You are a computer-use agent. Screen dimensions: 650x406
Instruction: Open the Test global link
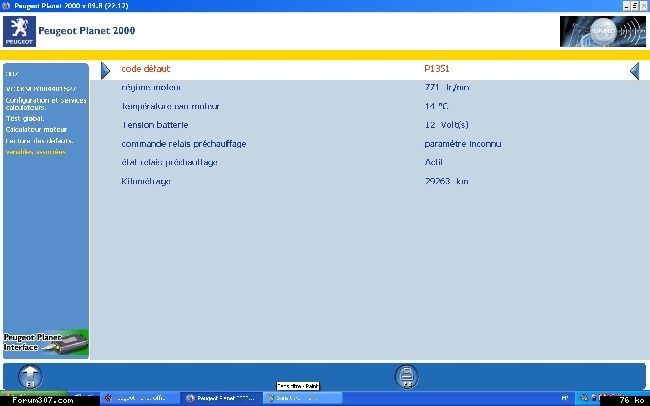point(25,119)
